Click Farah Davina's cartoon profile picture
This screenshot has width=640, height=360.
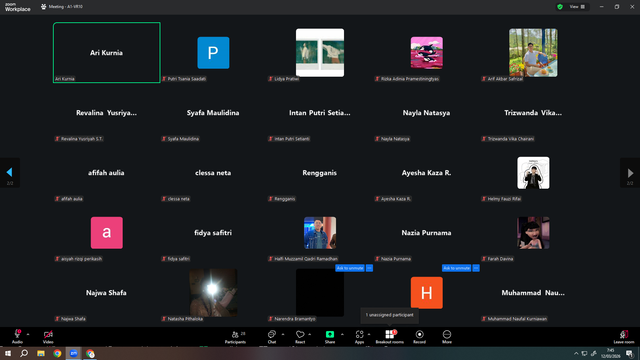click(533, 233)
